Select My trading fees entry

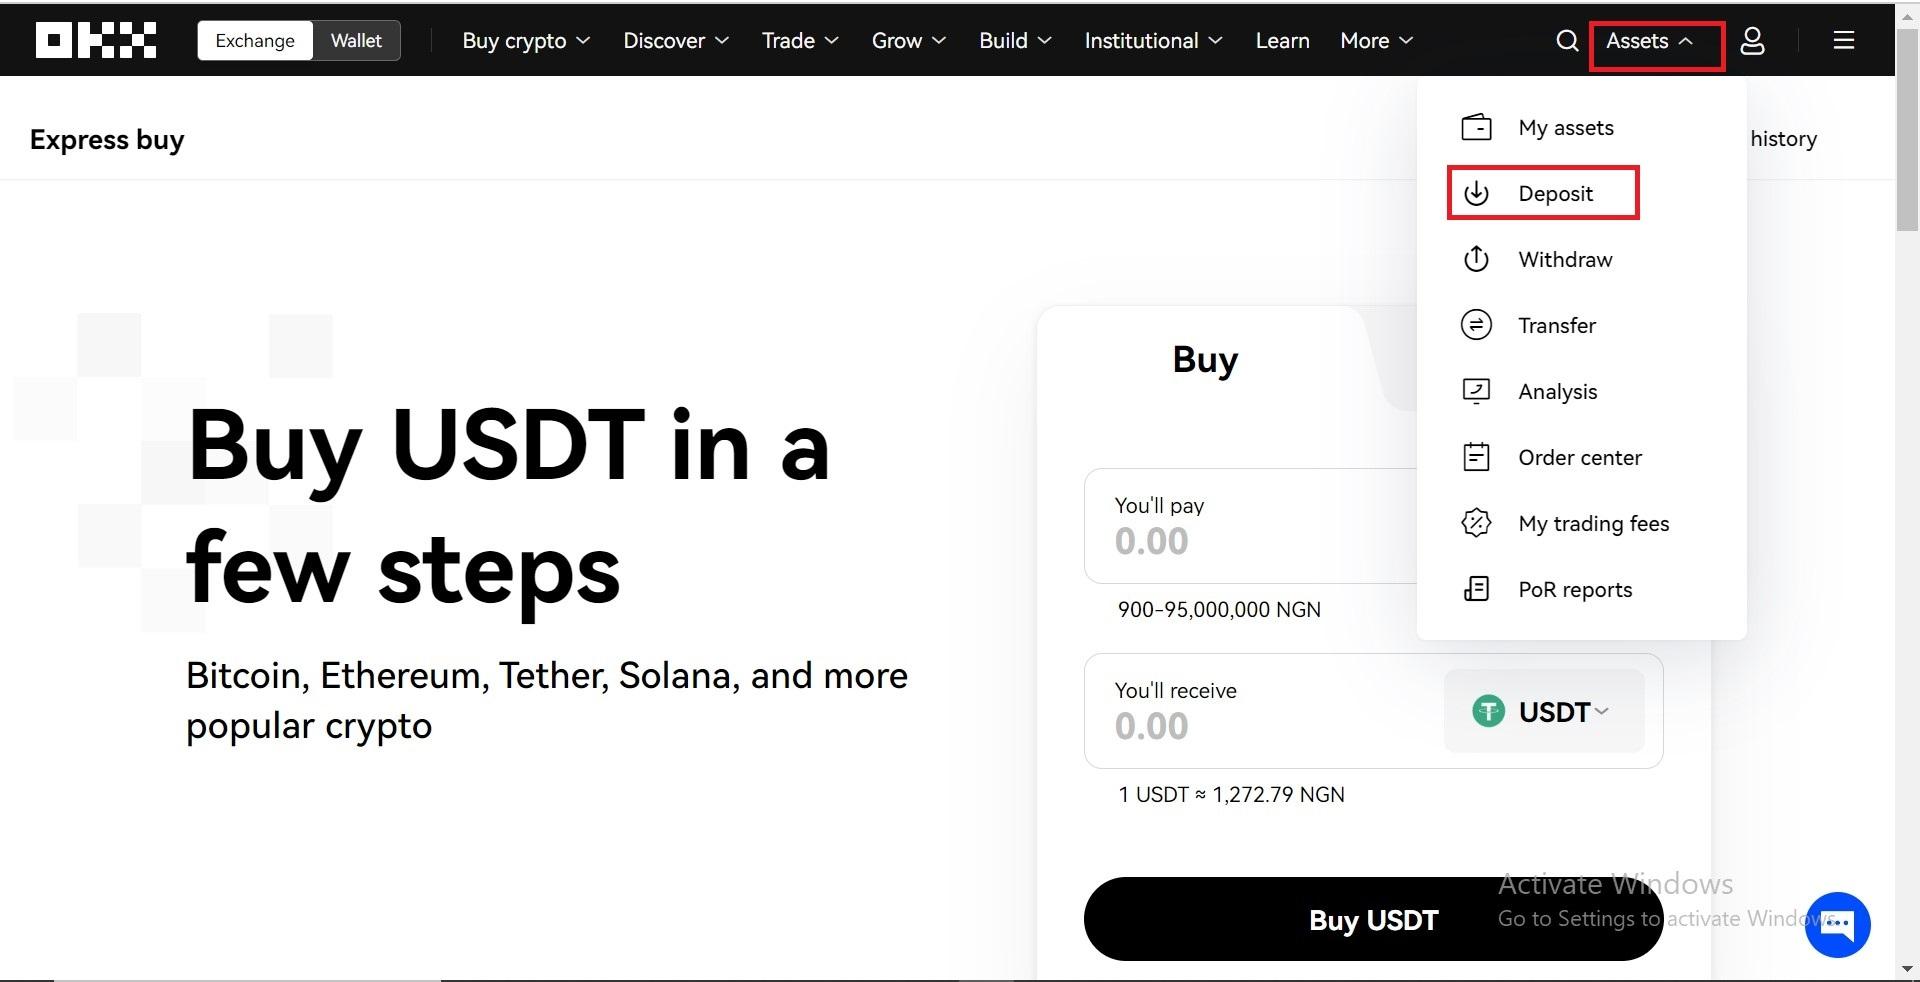[1594, 523]
